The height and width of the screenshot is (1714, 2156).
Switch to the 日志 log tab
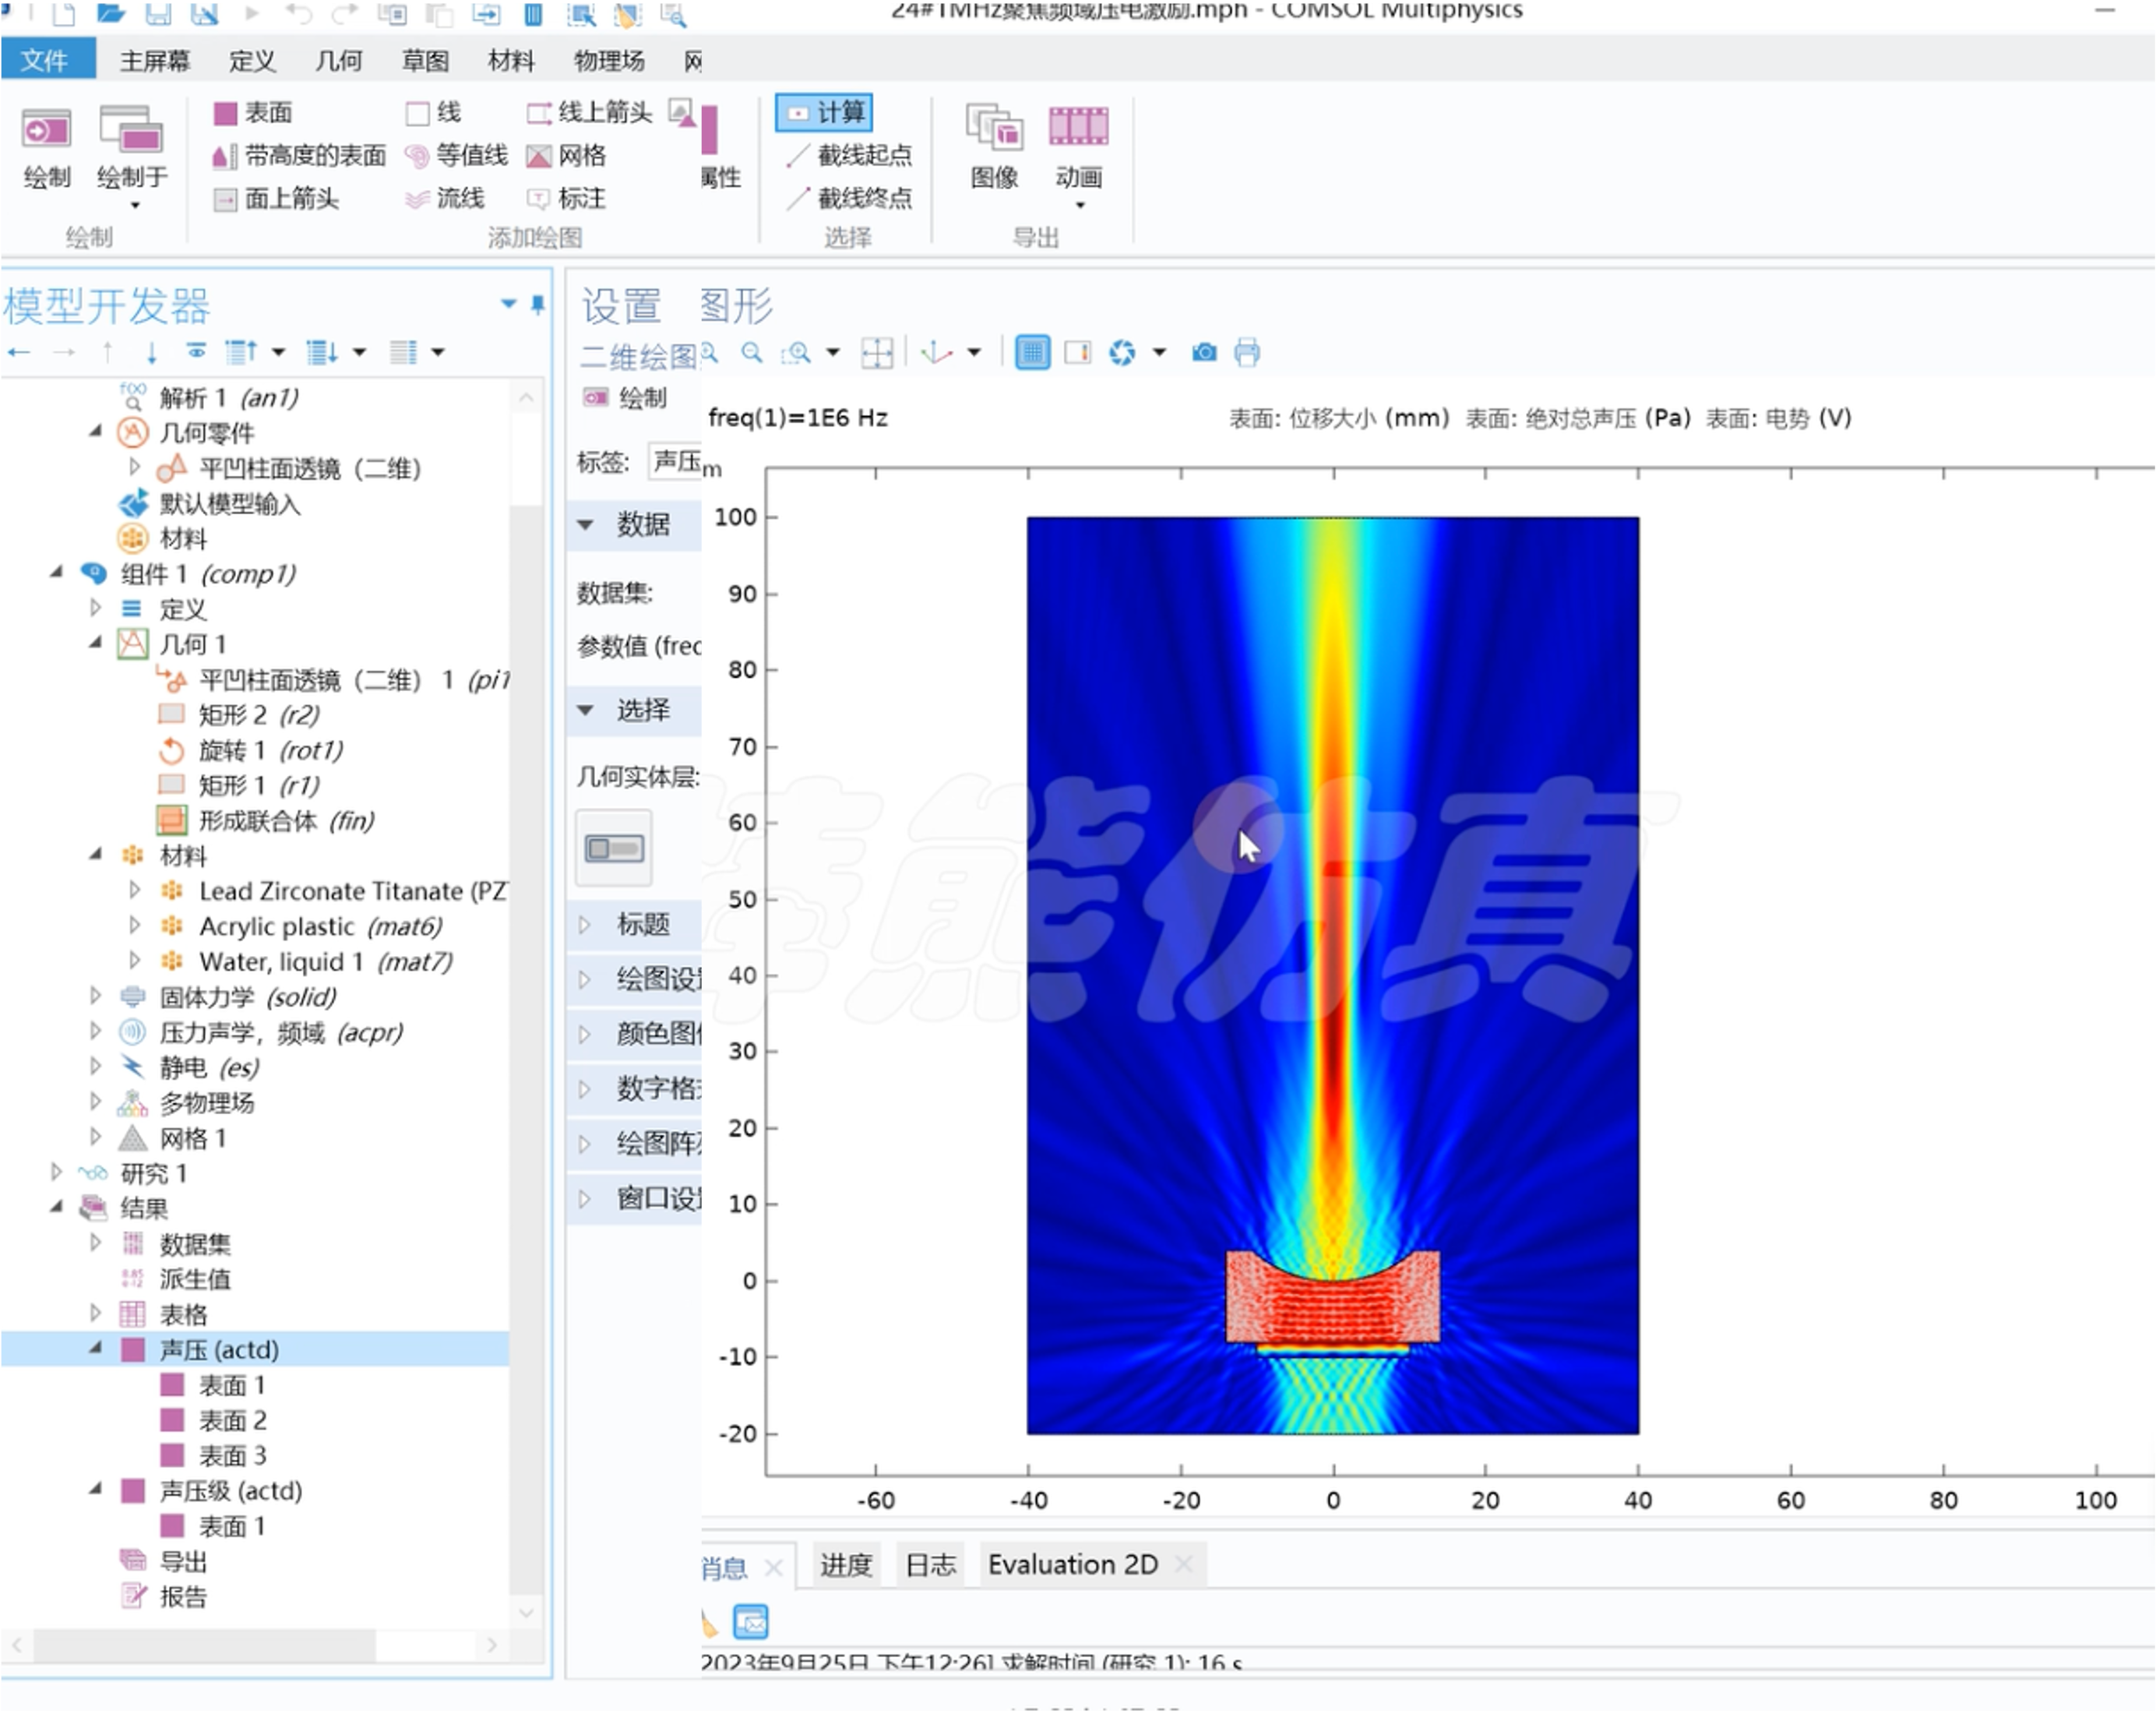point(930,1565)
